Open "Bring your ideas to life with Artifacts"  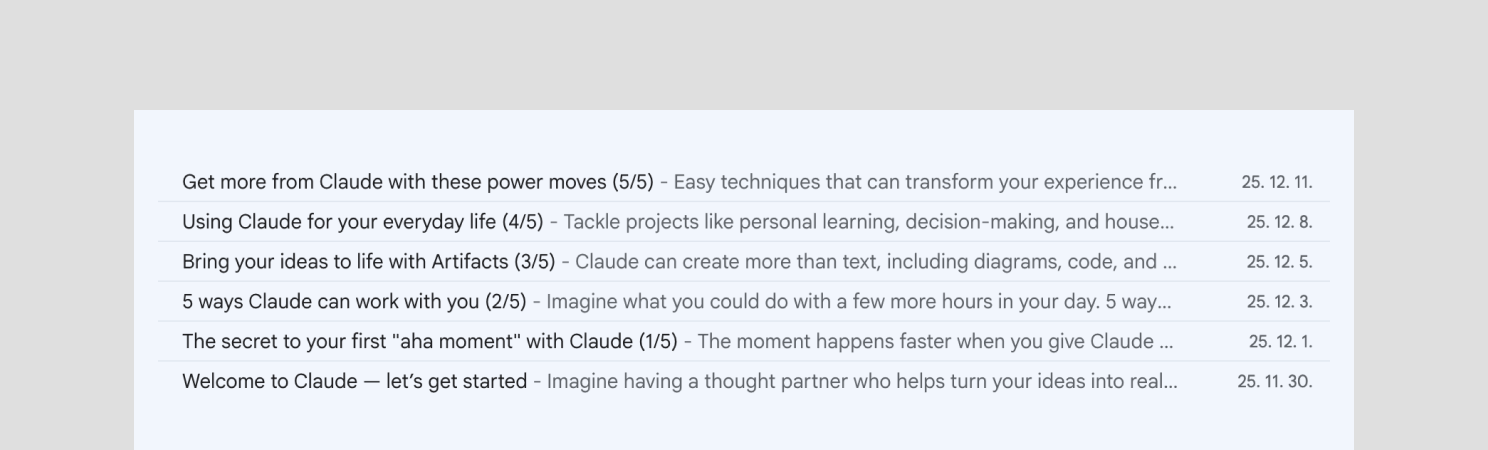[368, 262]
